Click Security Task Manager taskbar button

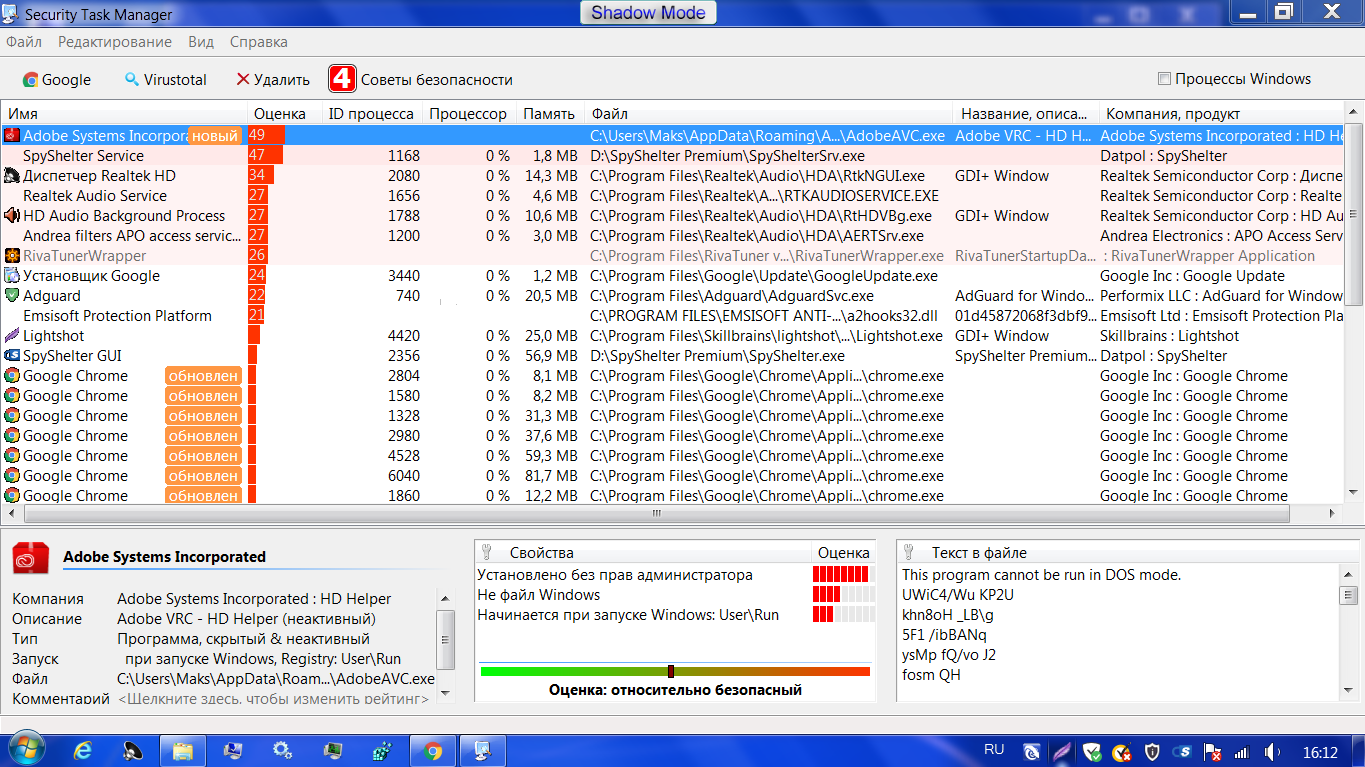[x=482, y=750]
